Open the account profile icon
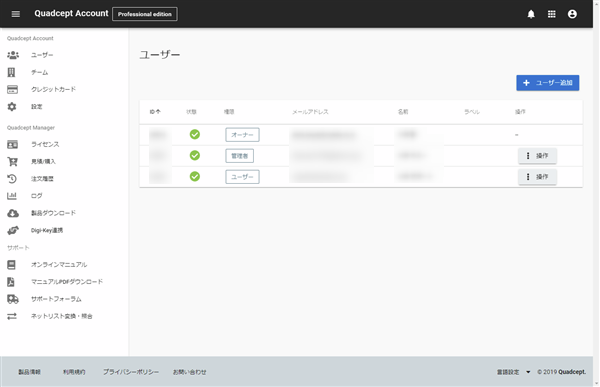 (x=572, y=14)
